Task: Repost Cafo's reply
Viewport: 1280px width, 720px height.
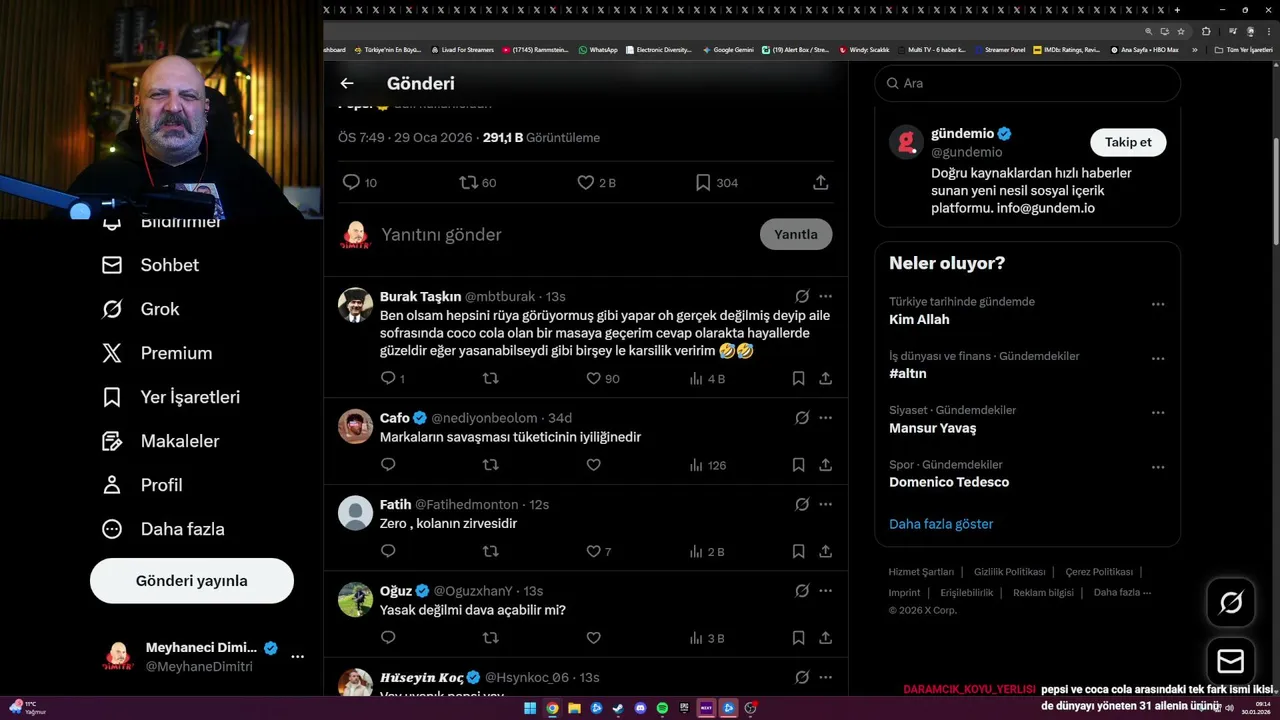Action: tap(491, 465)
